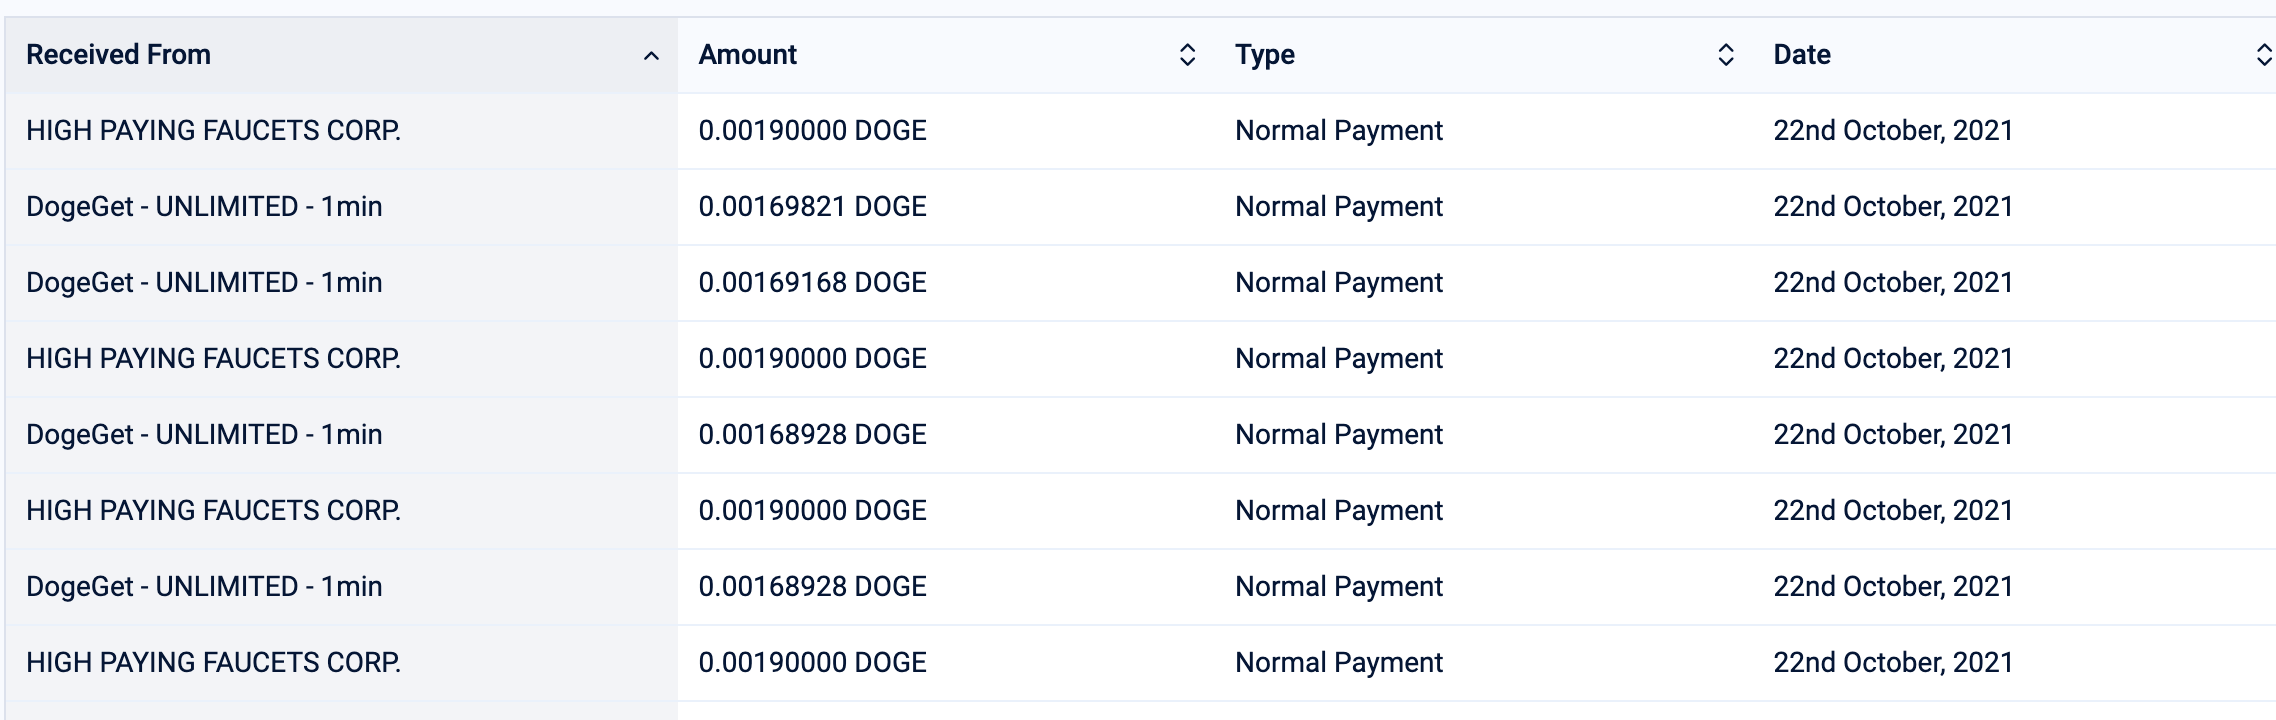Toggle the Type column sort arrows icon
This screenshot has width=2276, height=720.
tap(1725, 55)
